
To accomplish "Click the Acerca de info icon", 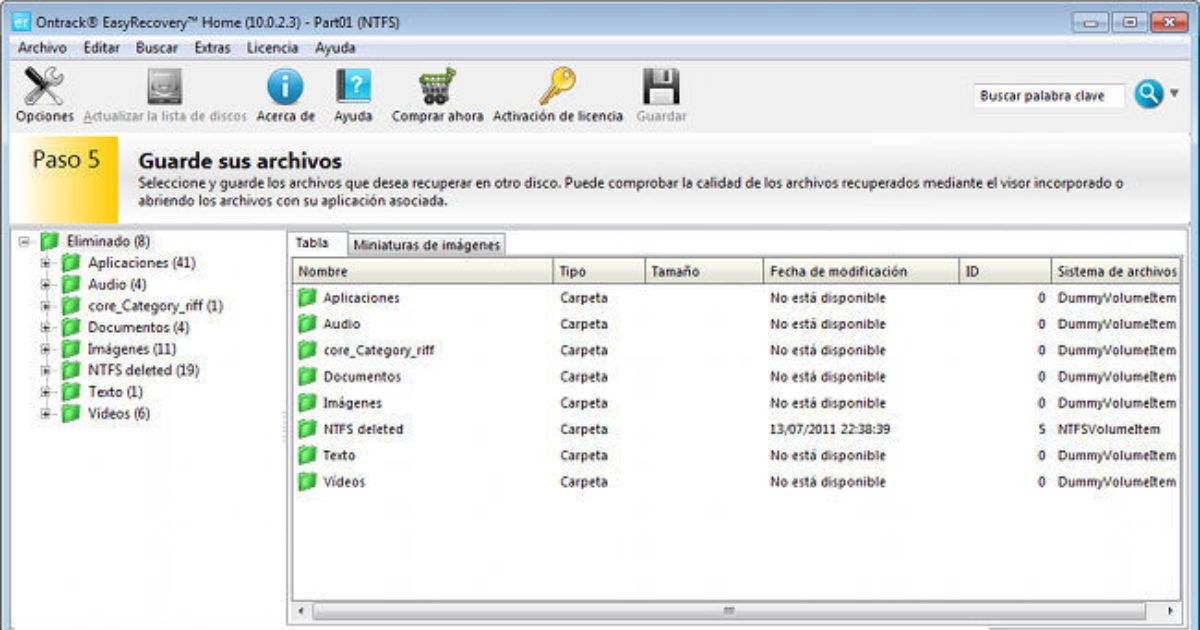I will (x=285, y=88).
